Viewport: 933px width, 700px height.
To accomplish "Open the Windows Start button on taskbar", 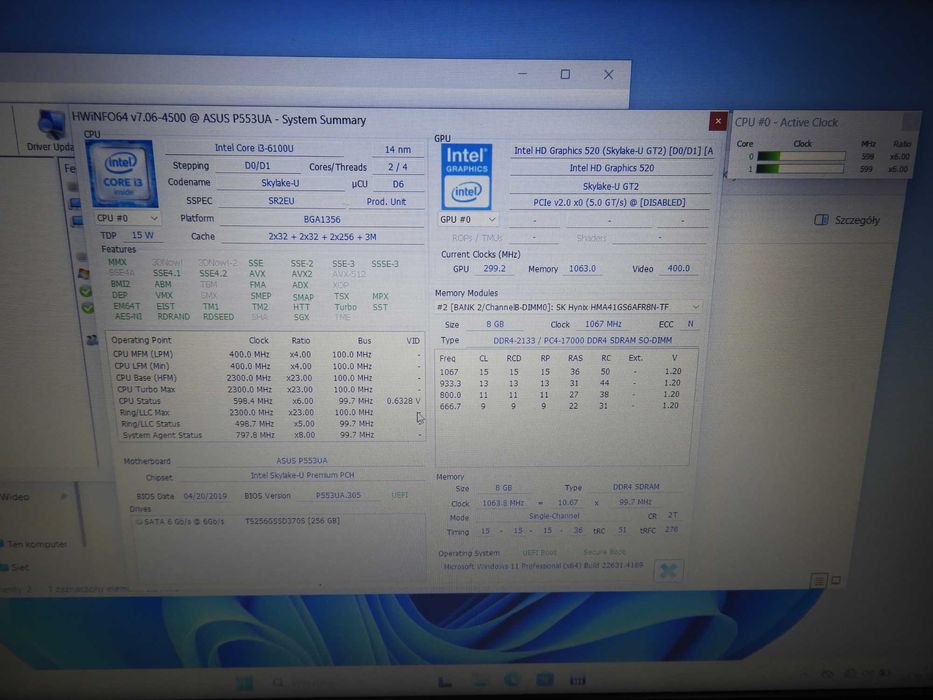I will [x=243, y=683].
